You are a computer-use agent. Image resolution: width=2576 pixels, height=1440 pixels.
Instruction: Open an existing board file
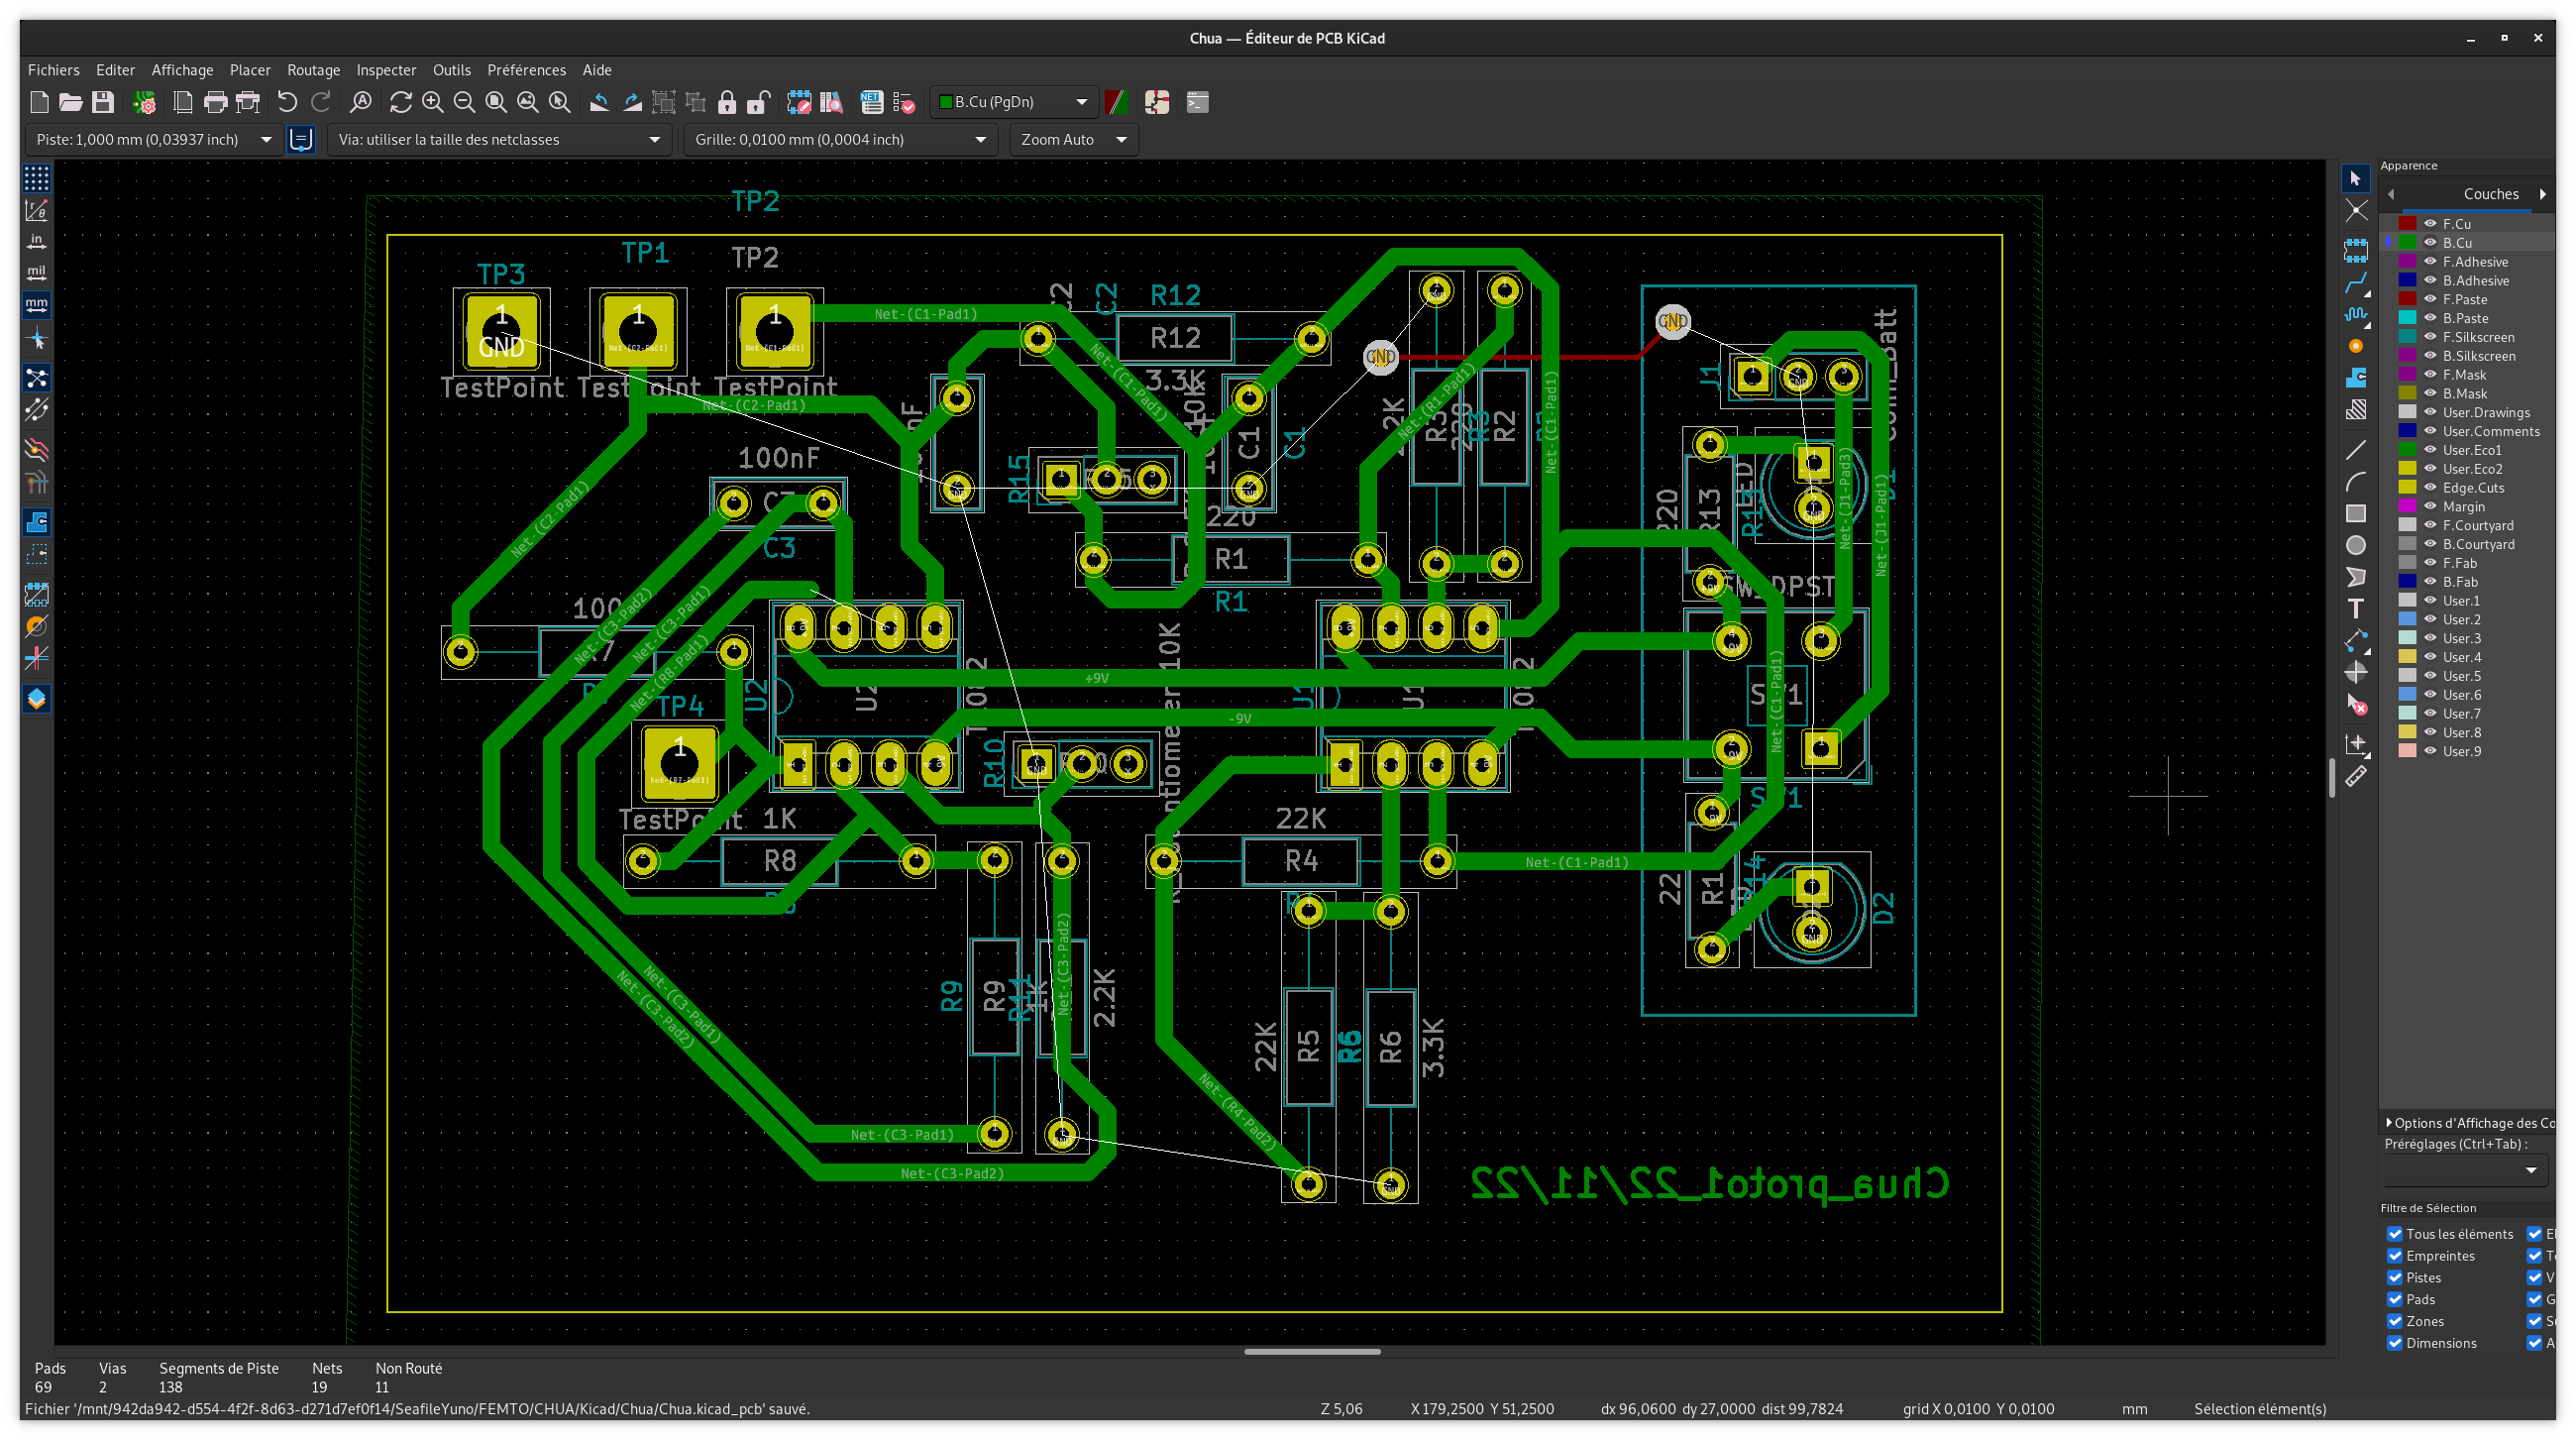71,102
